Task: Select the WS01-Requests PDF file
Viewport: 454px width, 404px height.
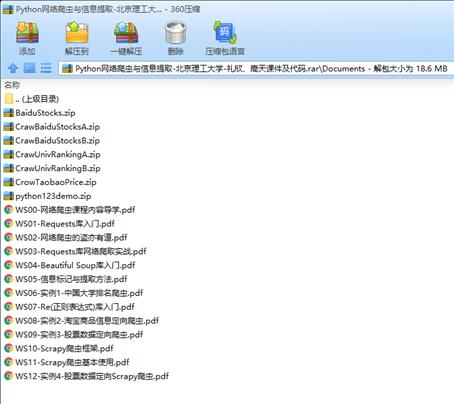Action: coord(59,224)
